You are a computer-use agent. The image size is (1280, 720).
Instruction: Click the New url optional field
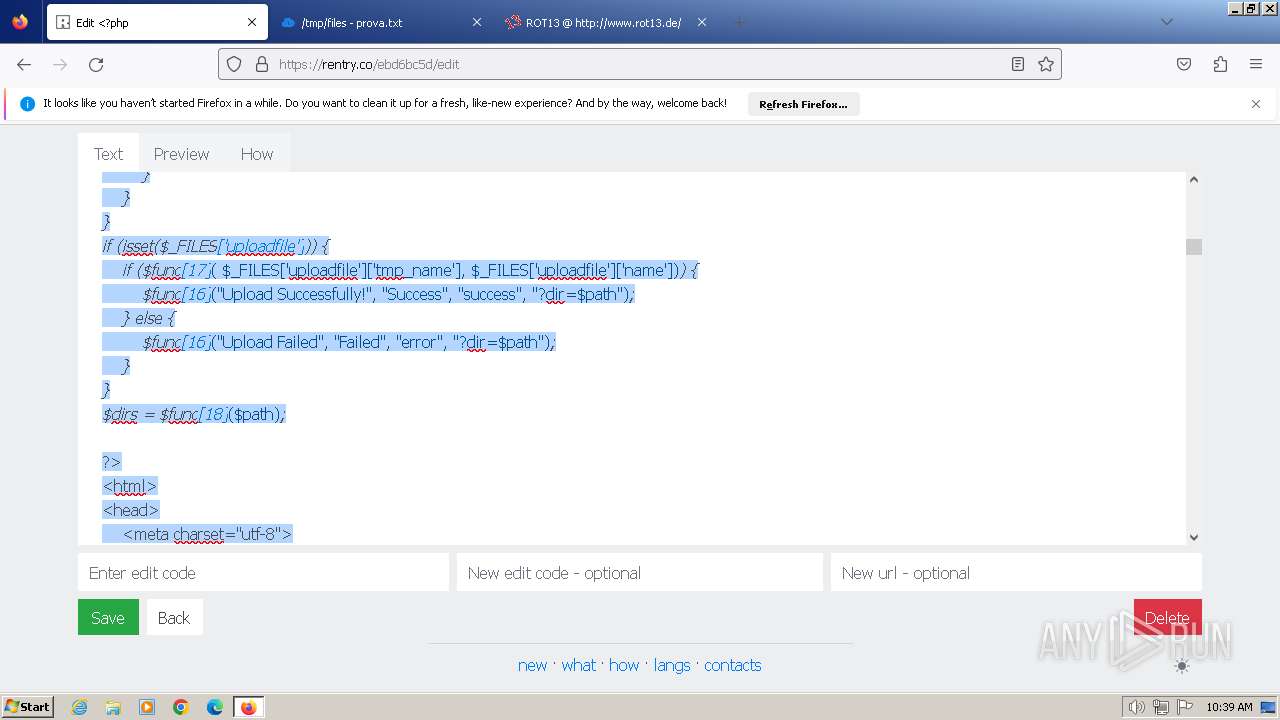(x=1016, y=573)
